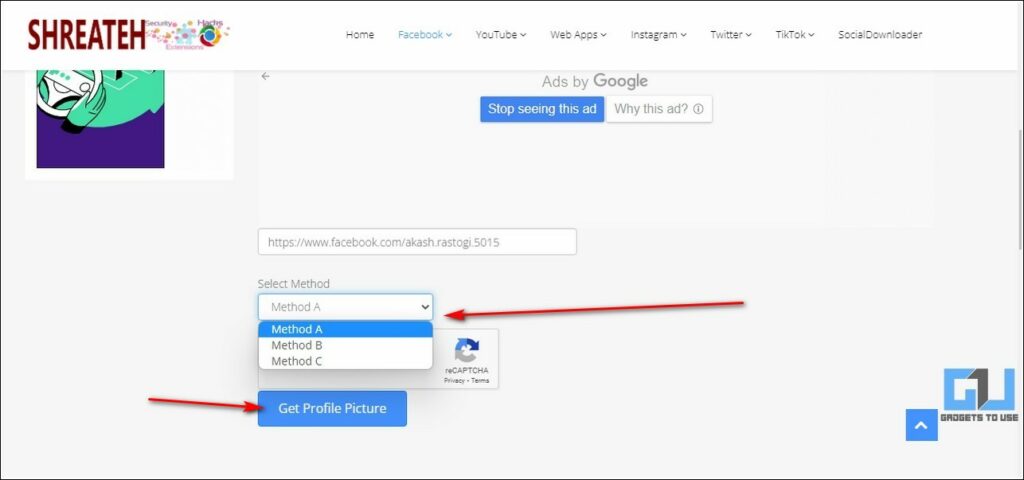Viewport: 1024px width, 480px height.
Task: Open the Home menu item
Action: (359, 34)
